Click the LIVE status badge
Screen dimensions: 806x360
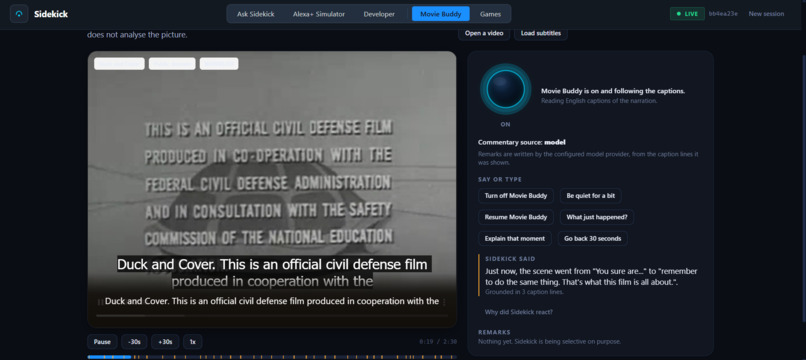pos(687,14)
